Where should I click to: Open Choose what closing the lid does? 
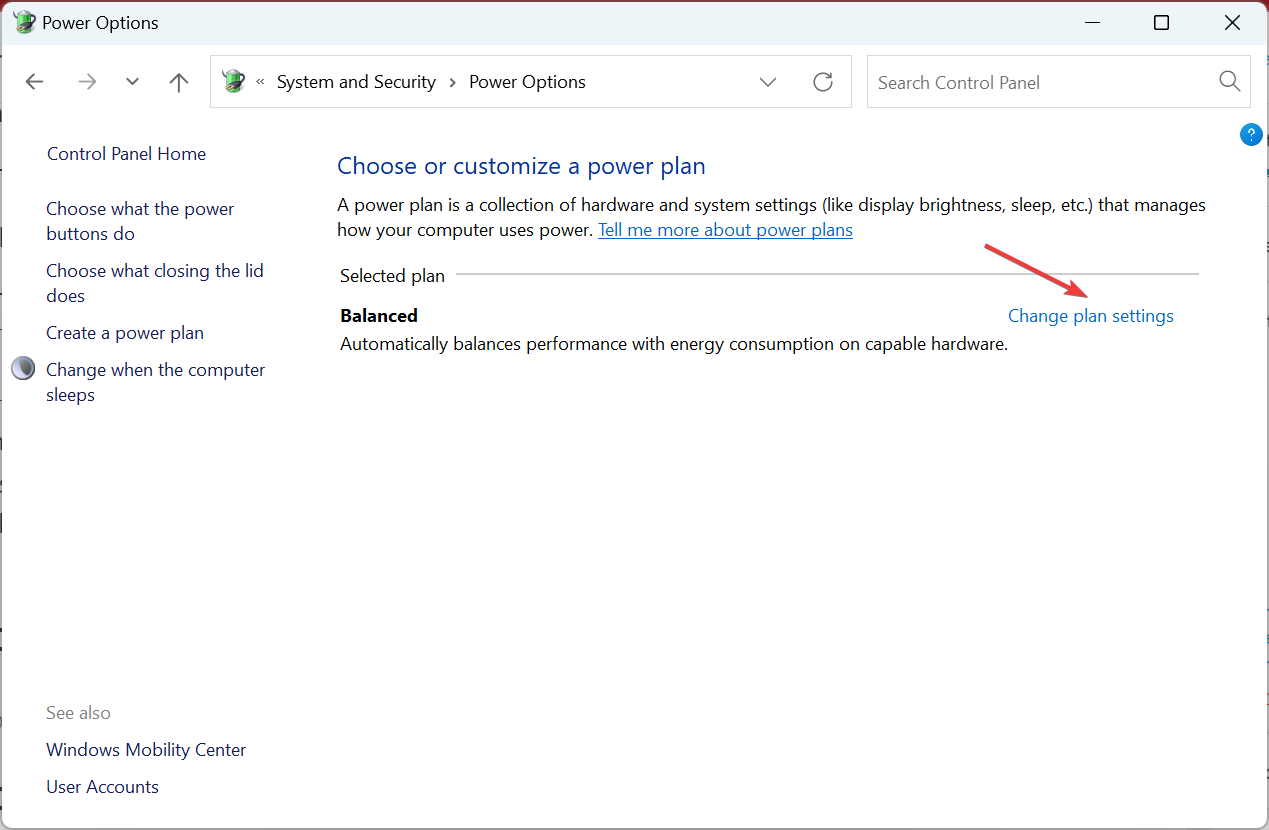(x=155, y=283)
